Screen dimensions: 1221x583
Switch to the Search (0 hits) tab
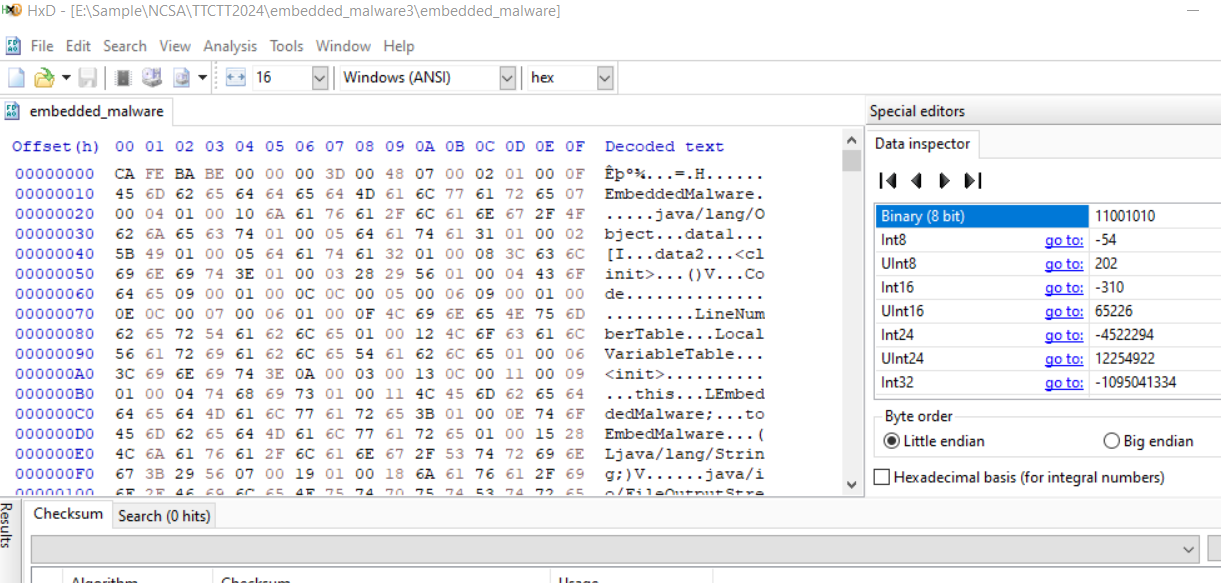163,516
